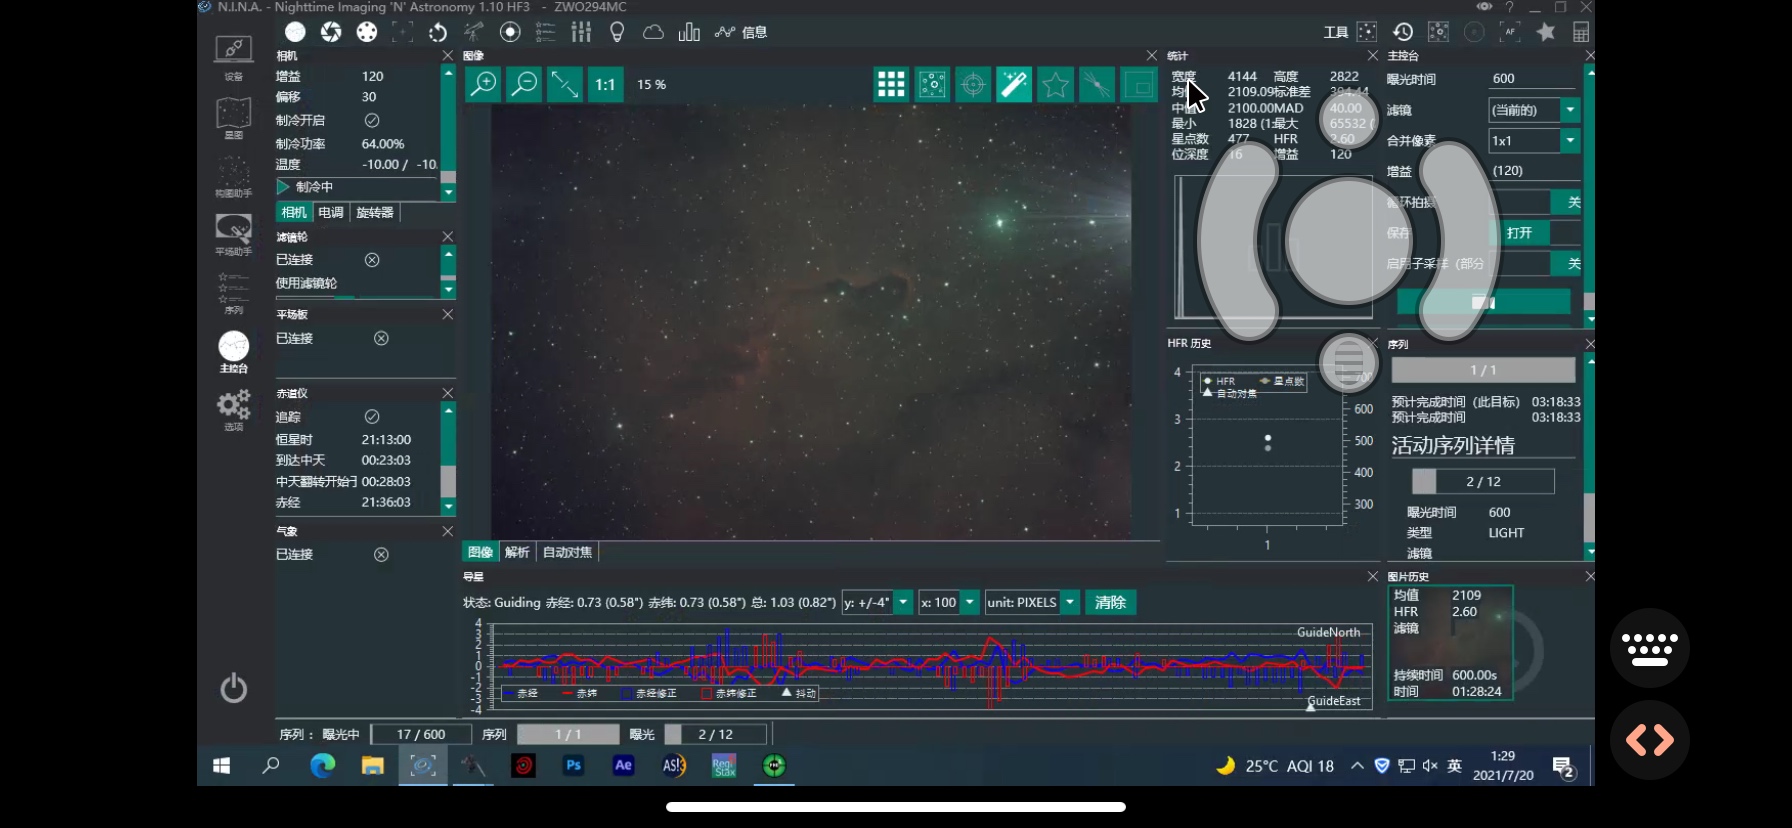Toggle 保存 save switch showing 打开
The width and height of the screenshot is (1792, 828).
(1519, 233)
